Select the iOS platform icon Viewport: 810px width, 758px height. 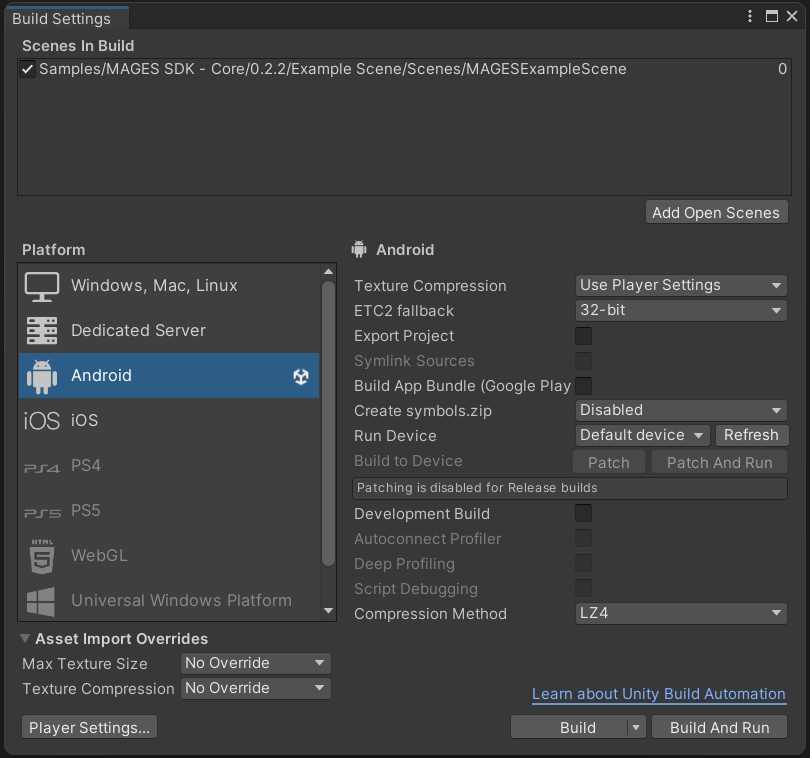41,421
